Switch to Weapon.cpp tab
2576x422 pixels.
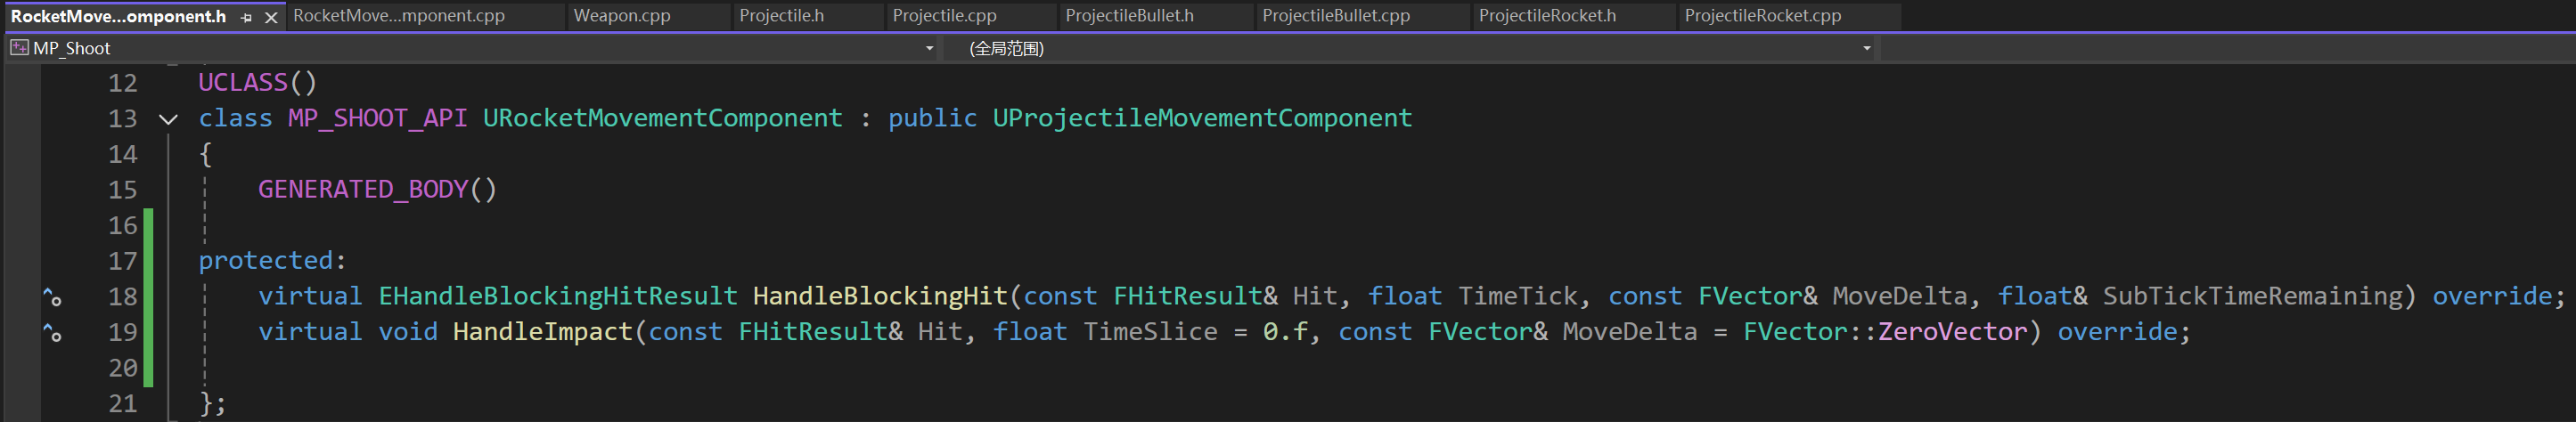pos(622,16)
